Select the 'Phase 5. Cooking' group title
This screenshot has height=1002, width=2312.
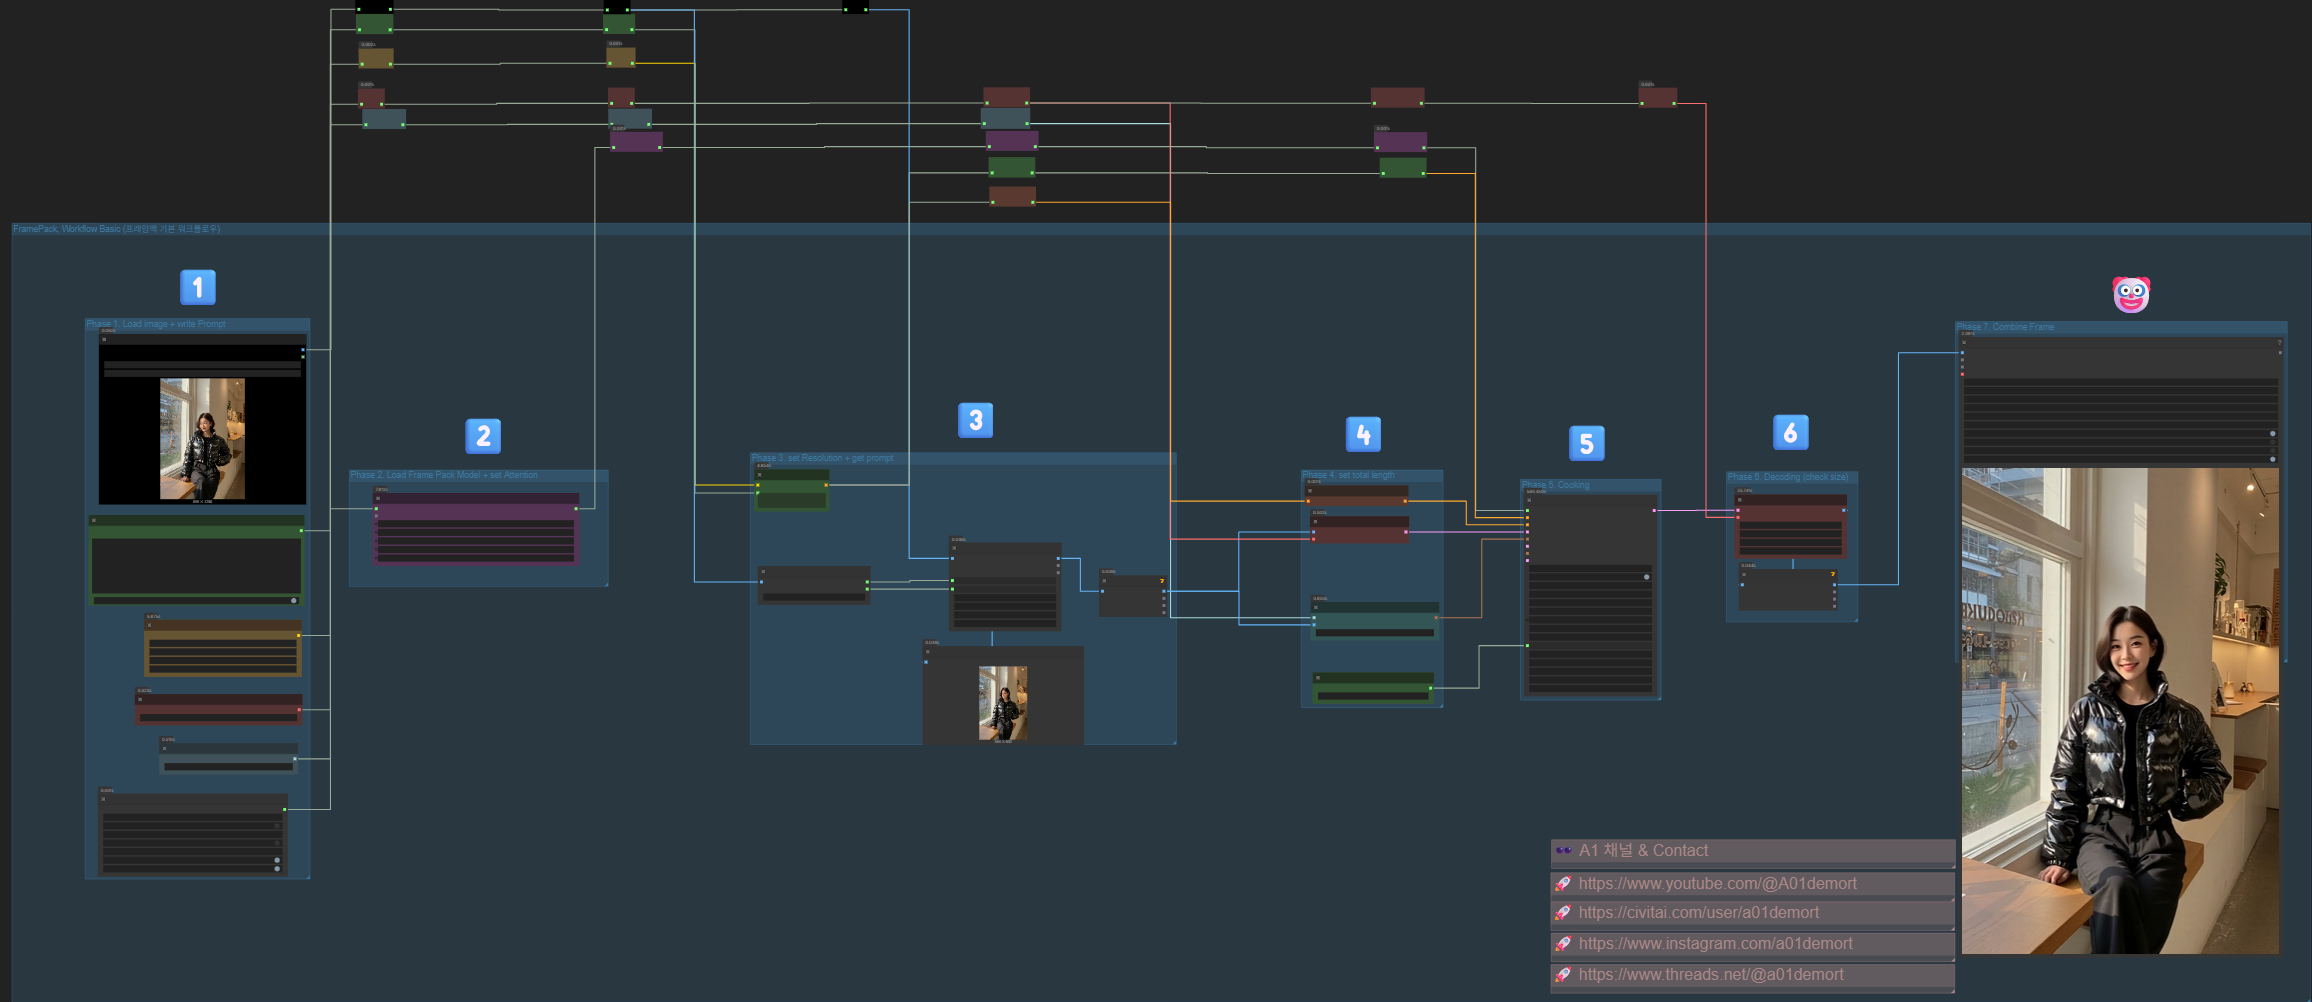click(1555, 485)
